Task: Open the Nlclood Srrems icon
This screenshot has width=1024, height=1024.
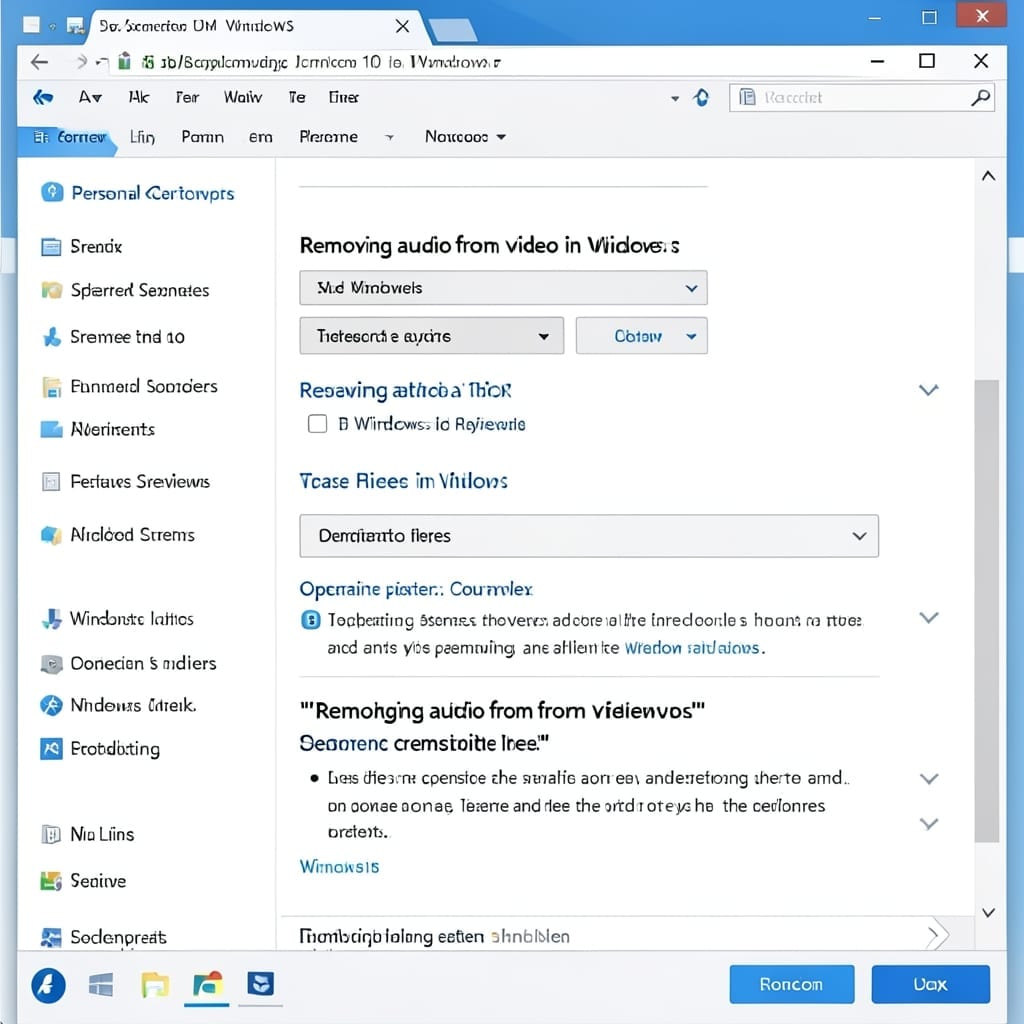Action: (51, 535)
